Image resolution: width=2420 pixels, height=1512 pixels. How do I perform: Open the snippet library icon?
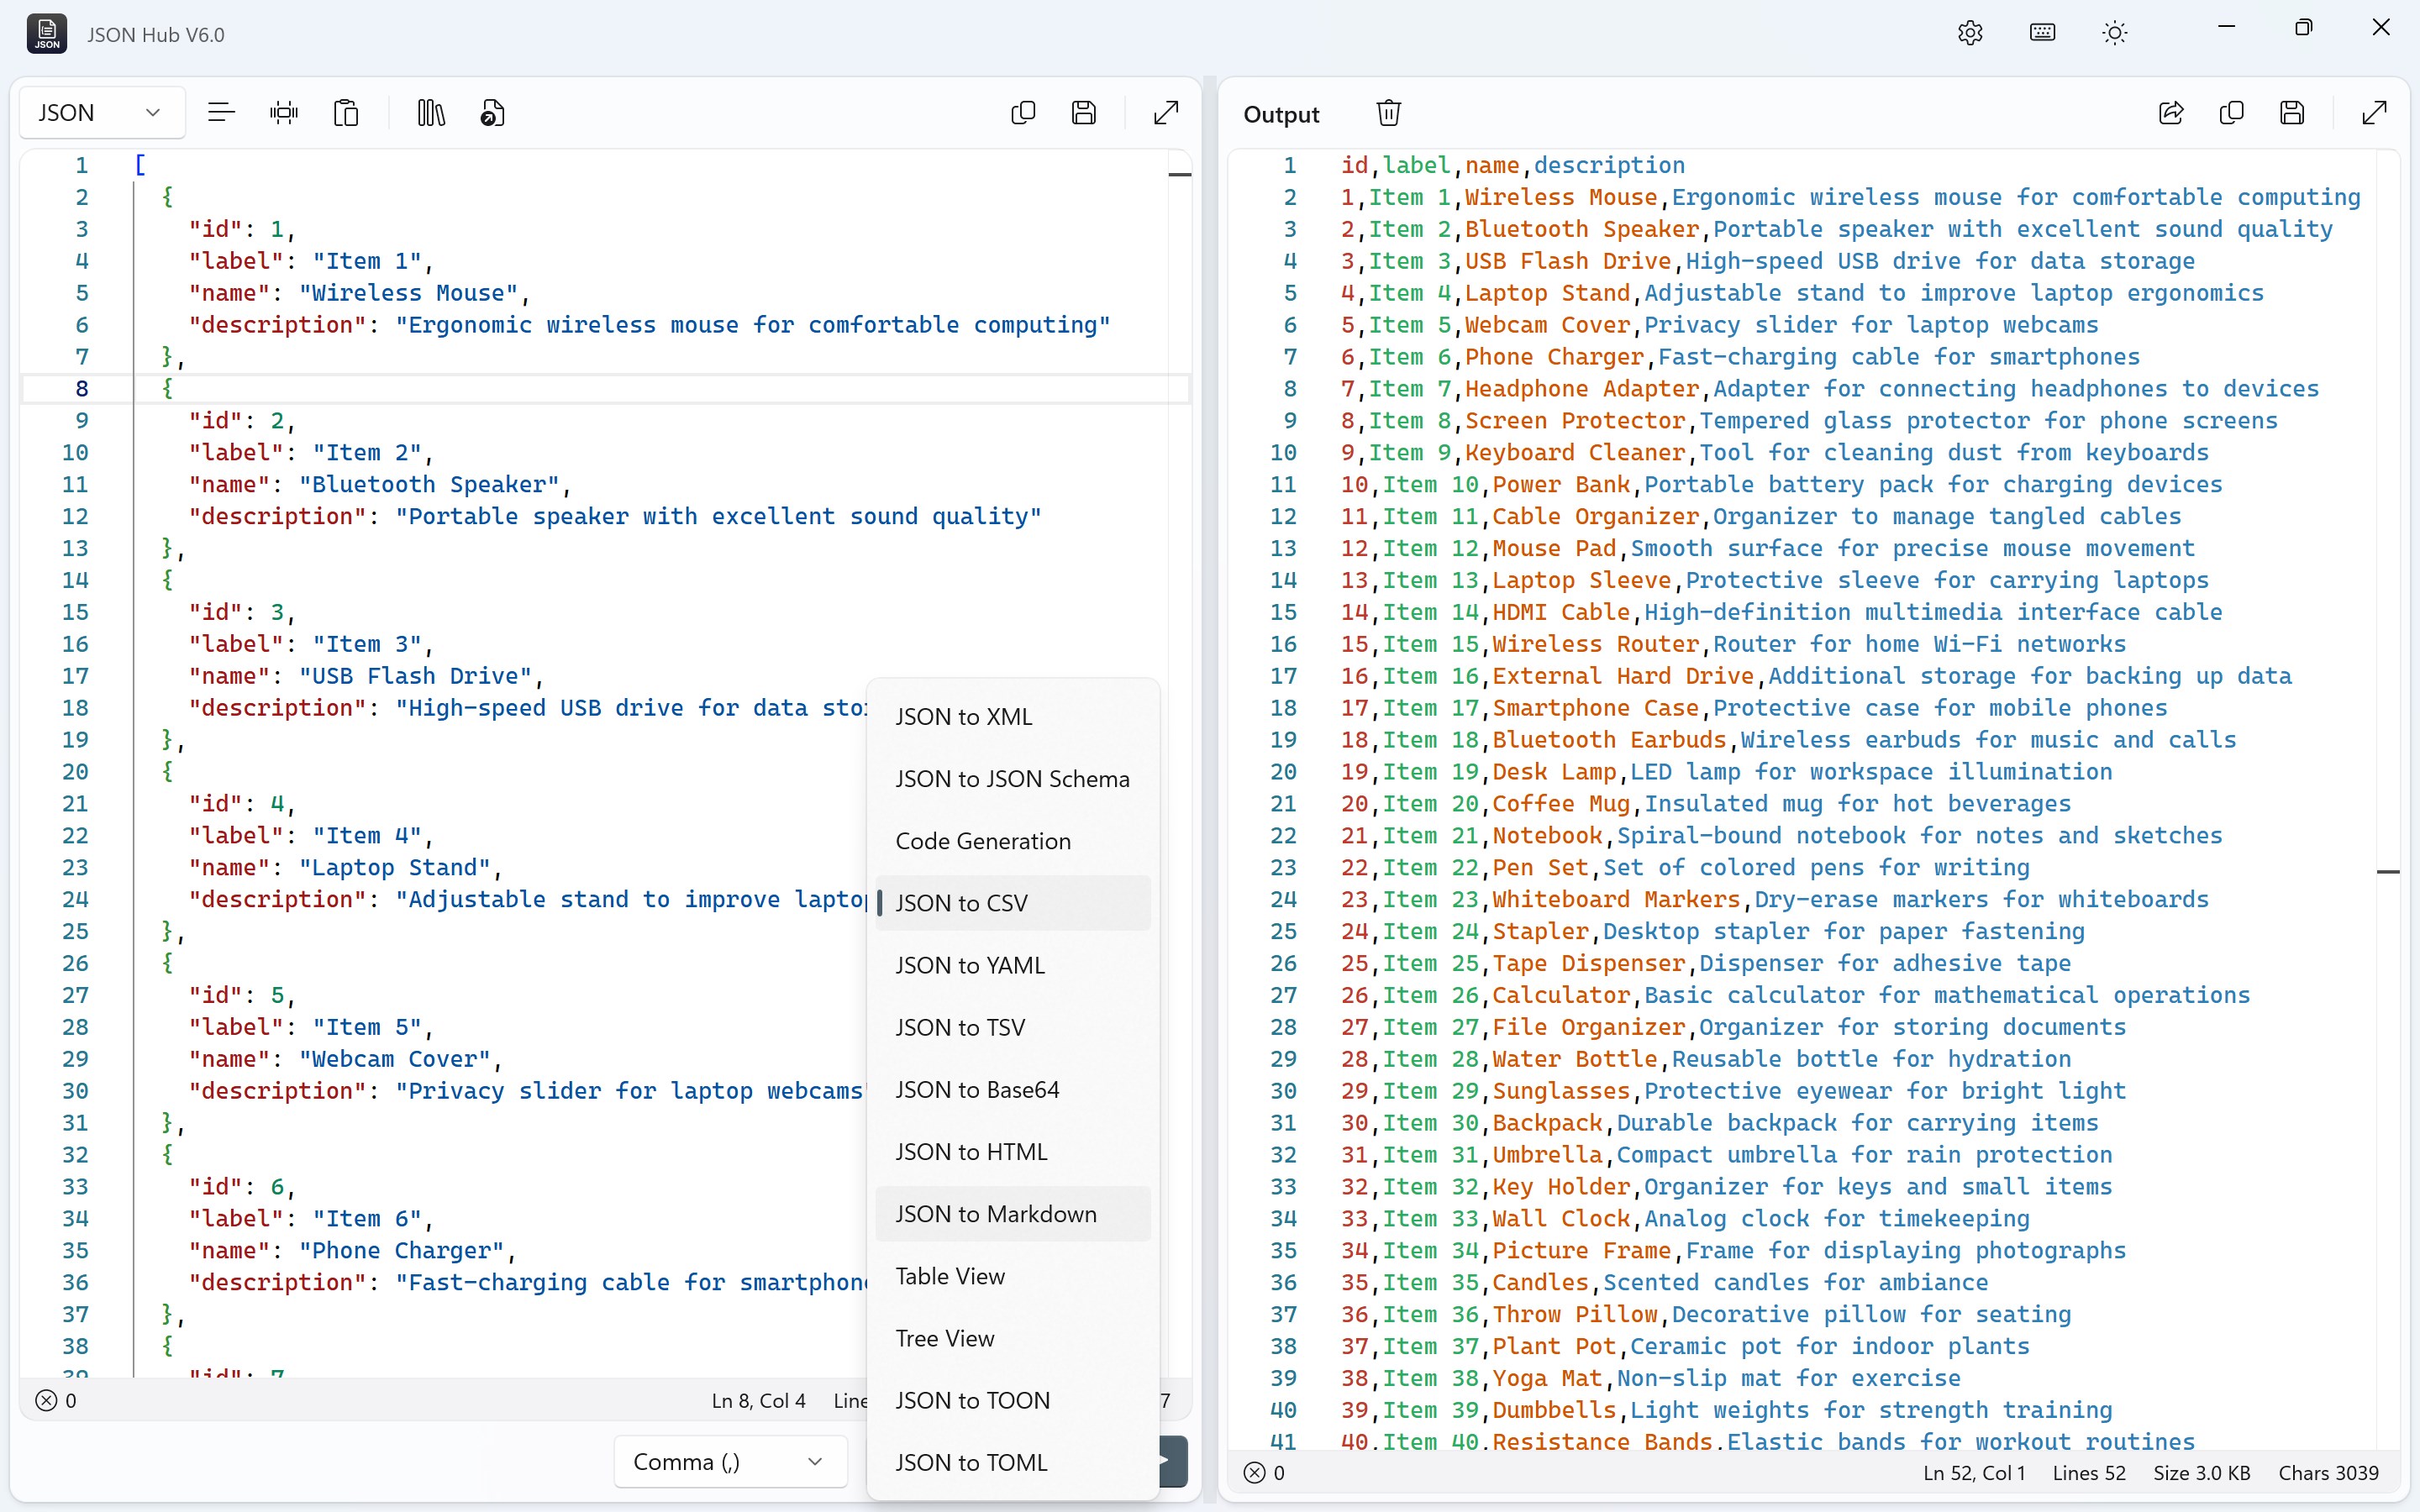pyautogui.click(x=429, y=112)
